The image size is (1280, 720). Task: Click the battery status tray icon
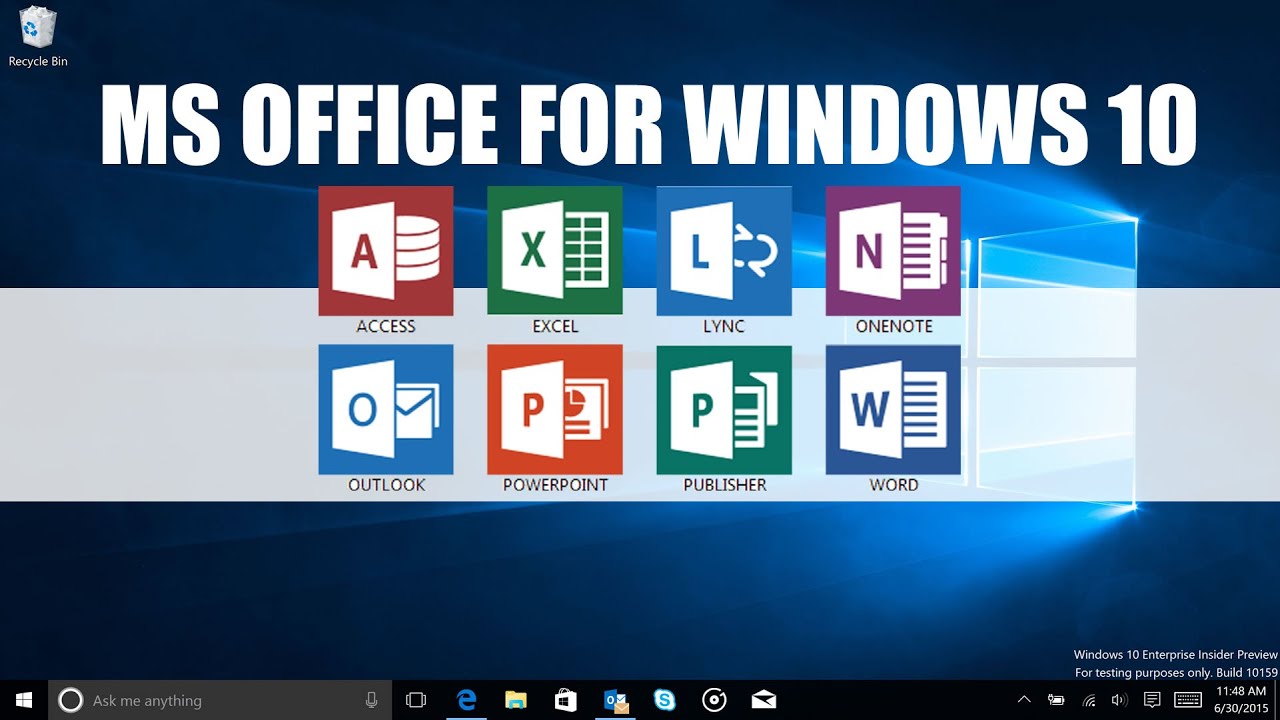[x=1056, y=700]
